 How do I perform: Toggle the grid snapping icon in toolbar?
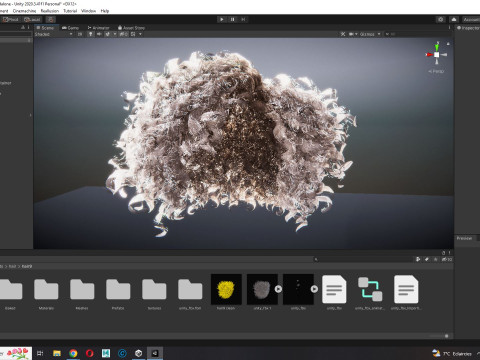[51, 19]
